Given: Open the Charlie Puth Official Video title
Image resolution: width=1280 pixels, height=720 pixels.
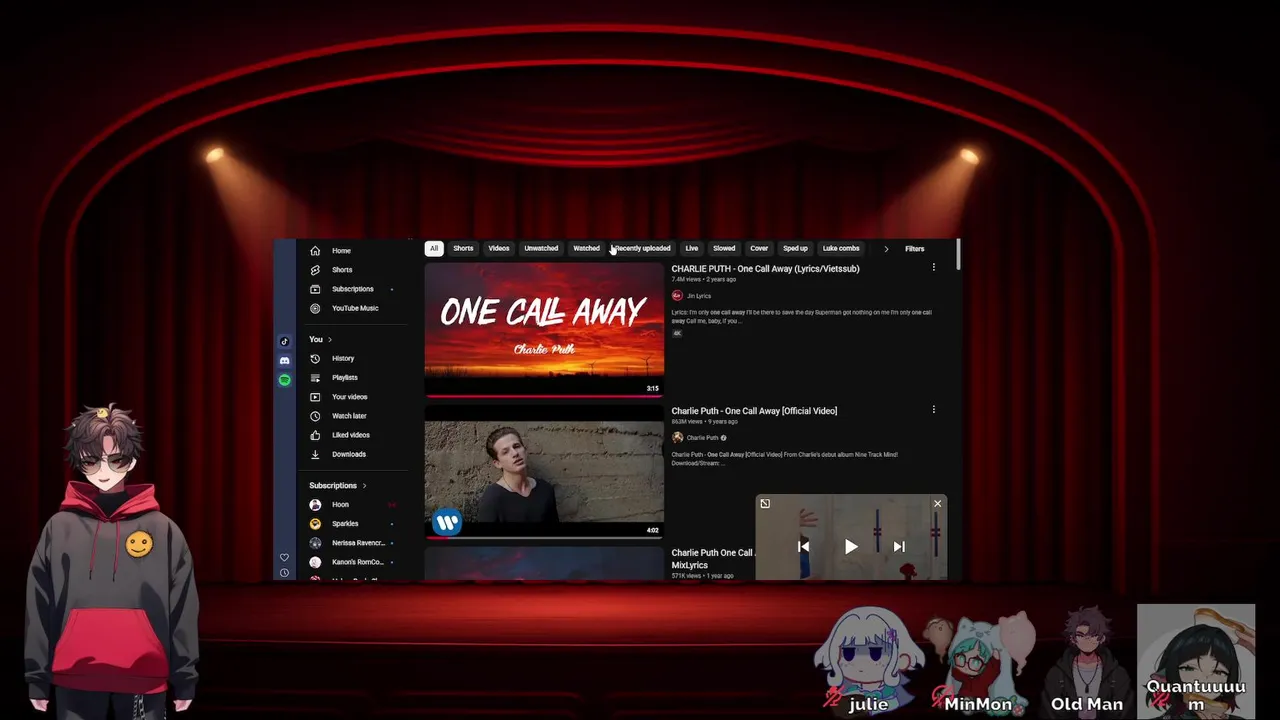Looking at the screenshot, I should pyautogui.click(x=754, y=411).
